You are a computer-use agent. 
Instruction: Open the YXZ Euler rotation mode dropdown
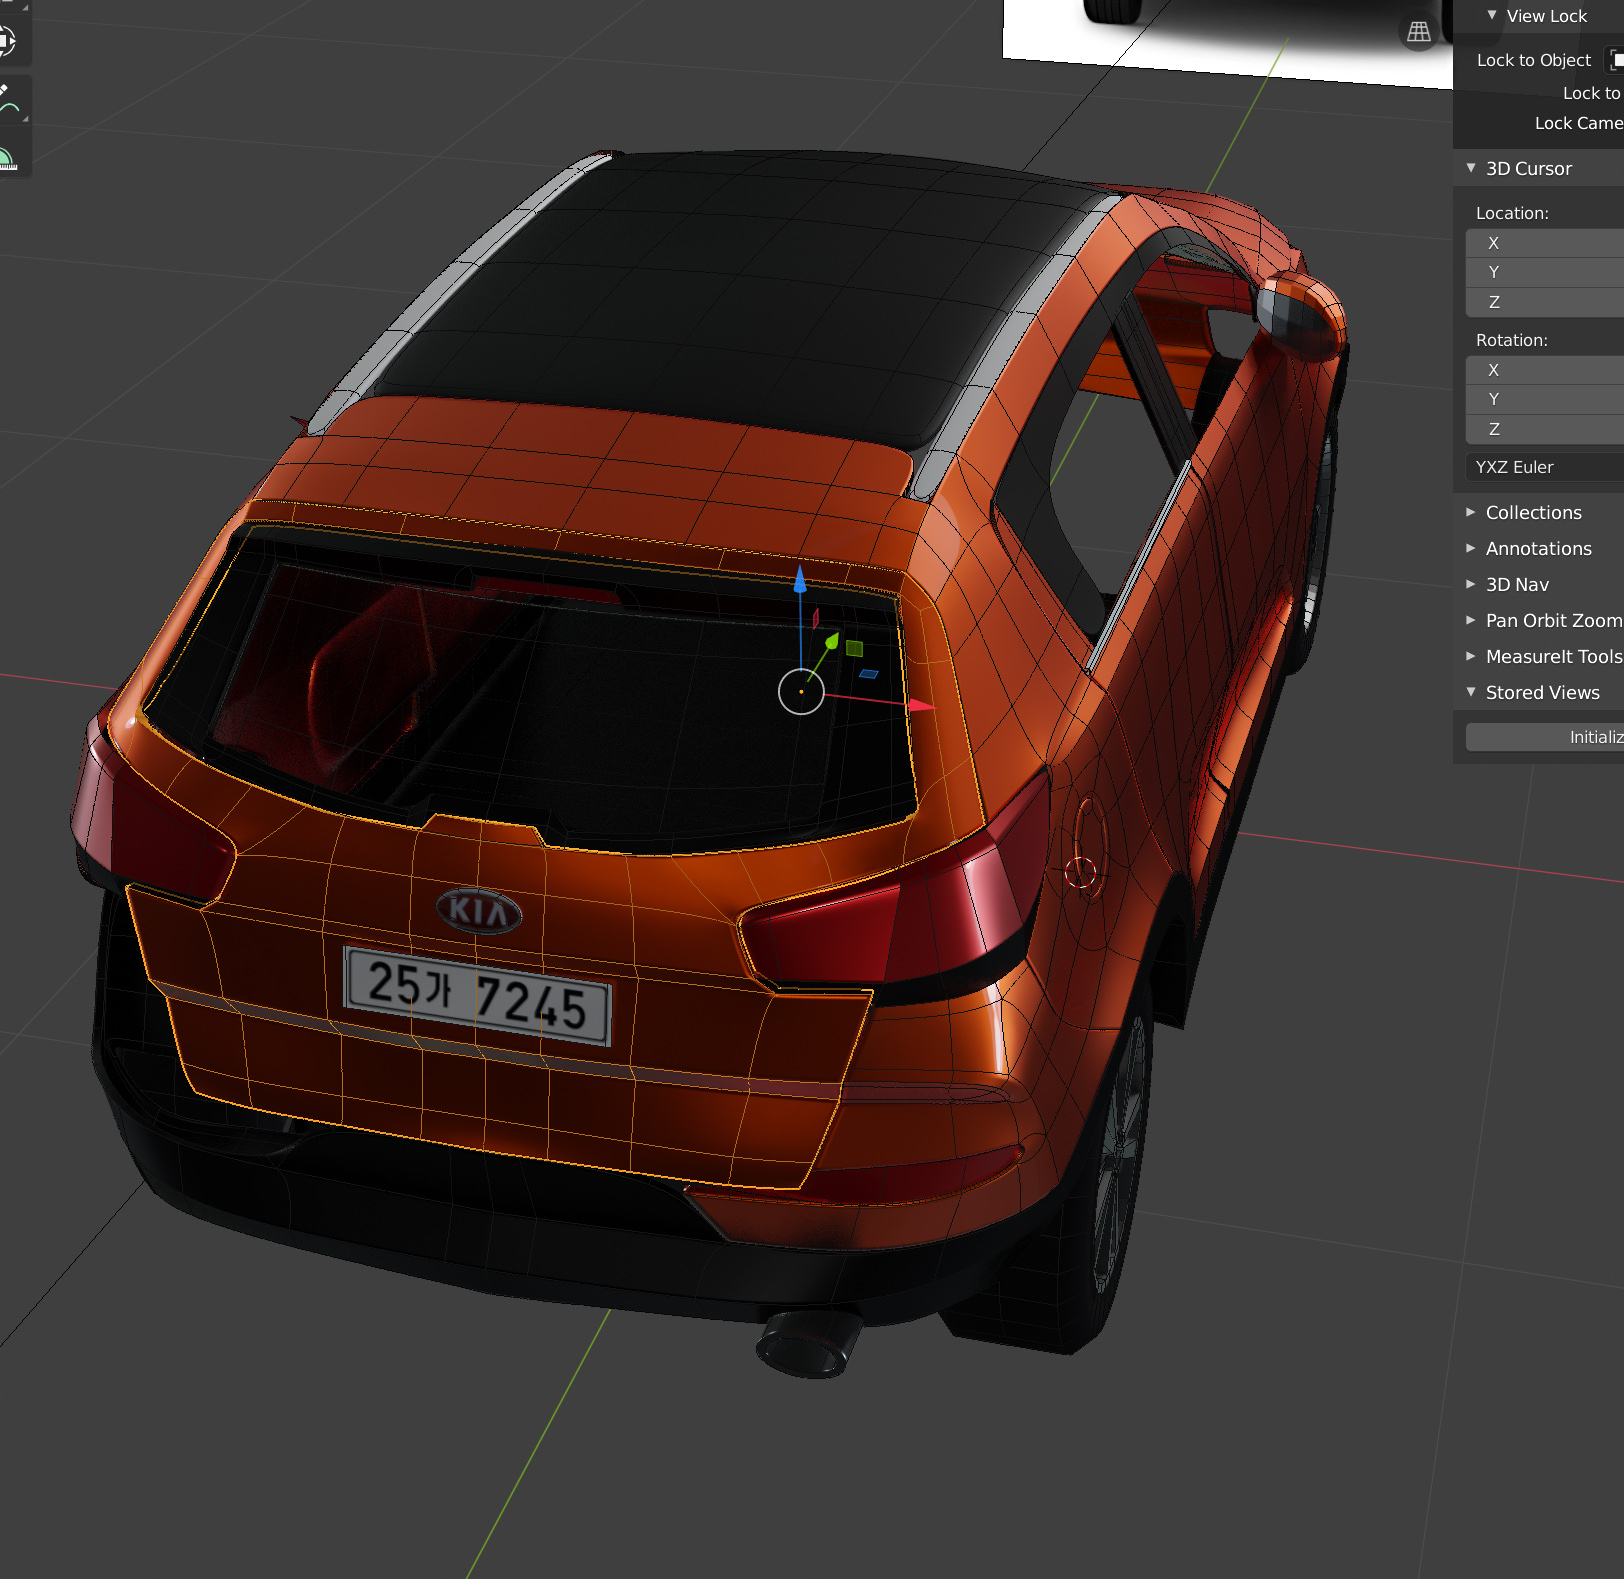point(1545,467)
